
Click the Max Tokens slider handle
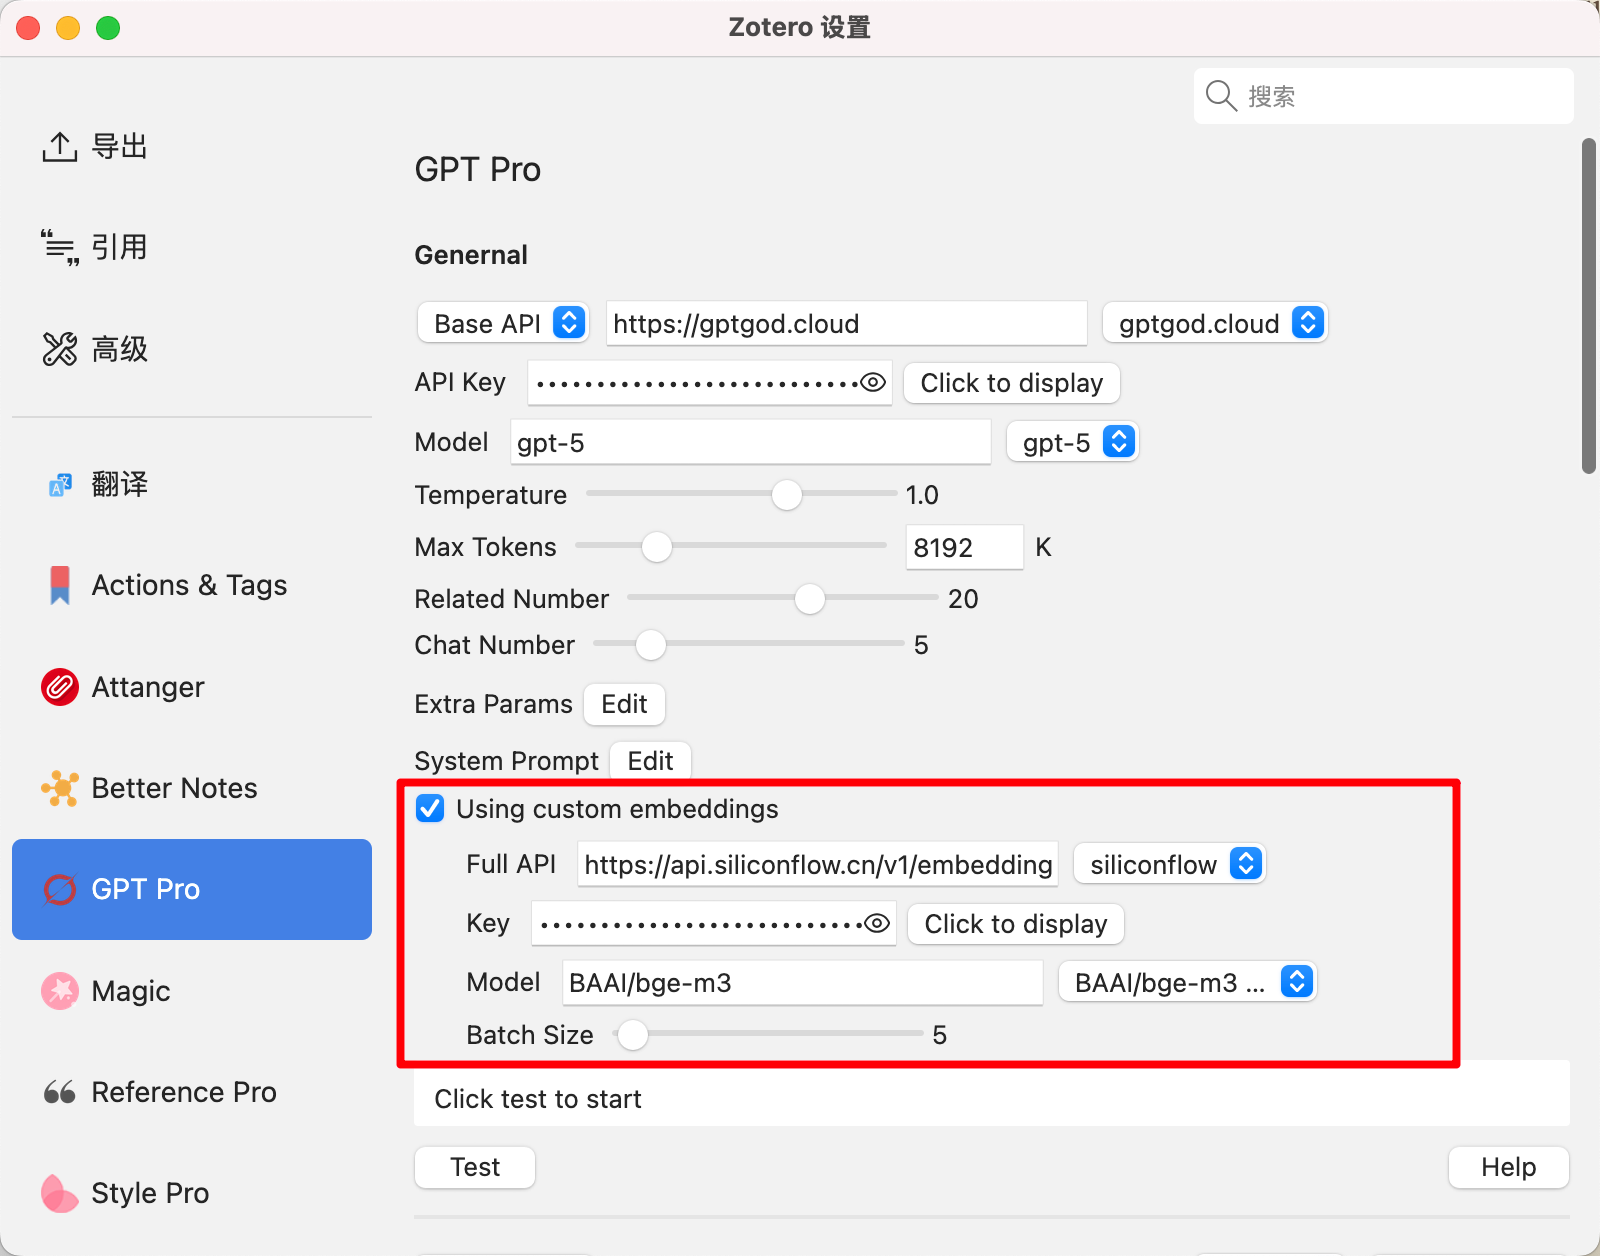pos(657,546)
